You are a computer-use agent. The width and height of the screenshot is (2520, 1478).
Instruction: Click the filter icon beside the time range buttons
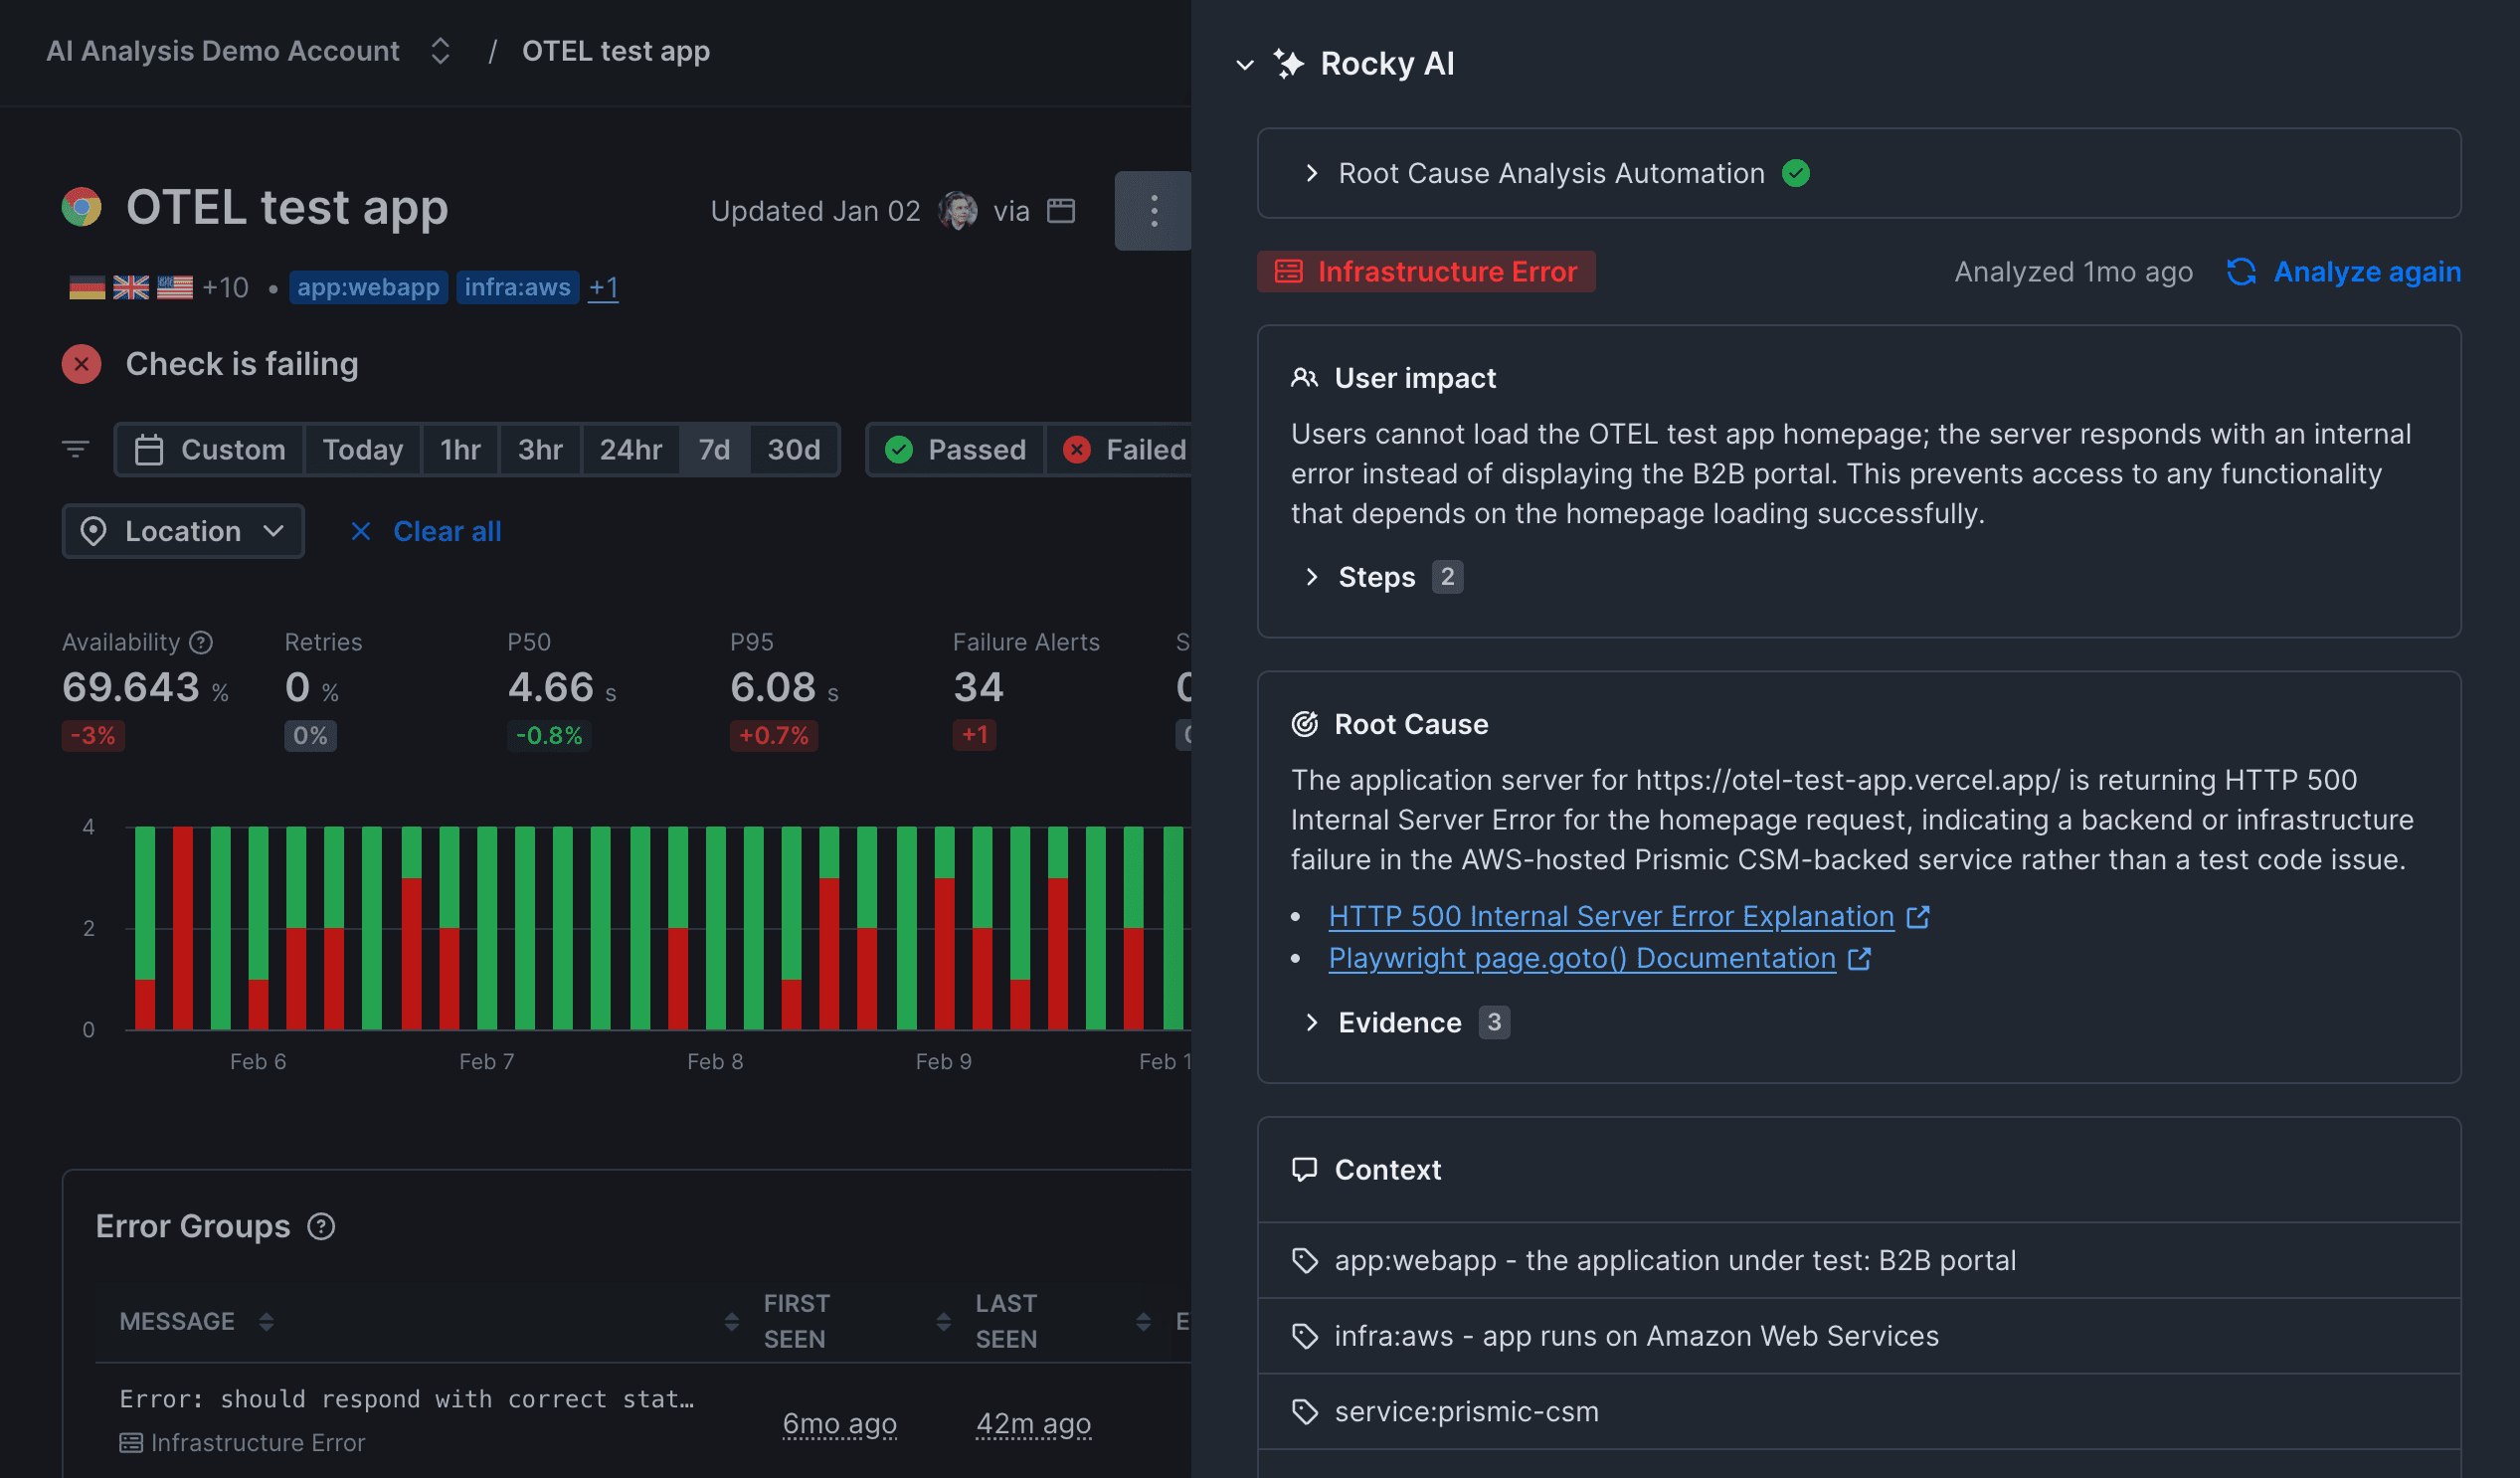point(76,448)
